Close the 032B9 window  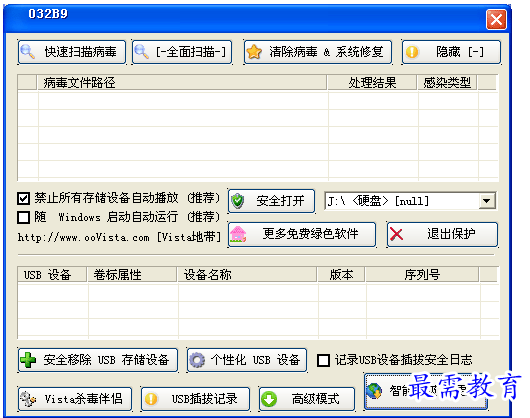(496, 19)
